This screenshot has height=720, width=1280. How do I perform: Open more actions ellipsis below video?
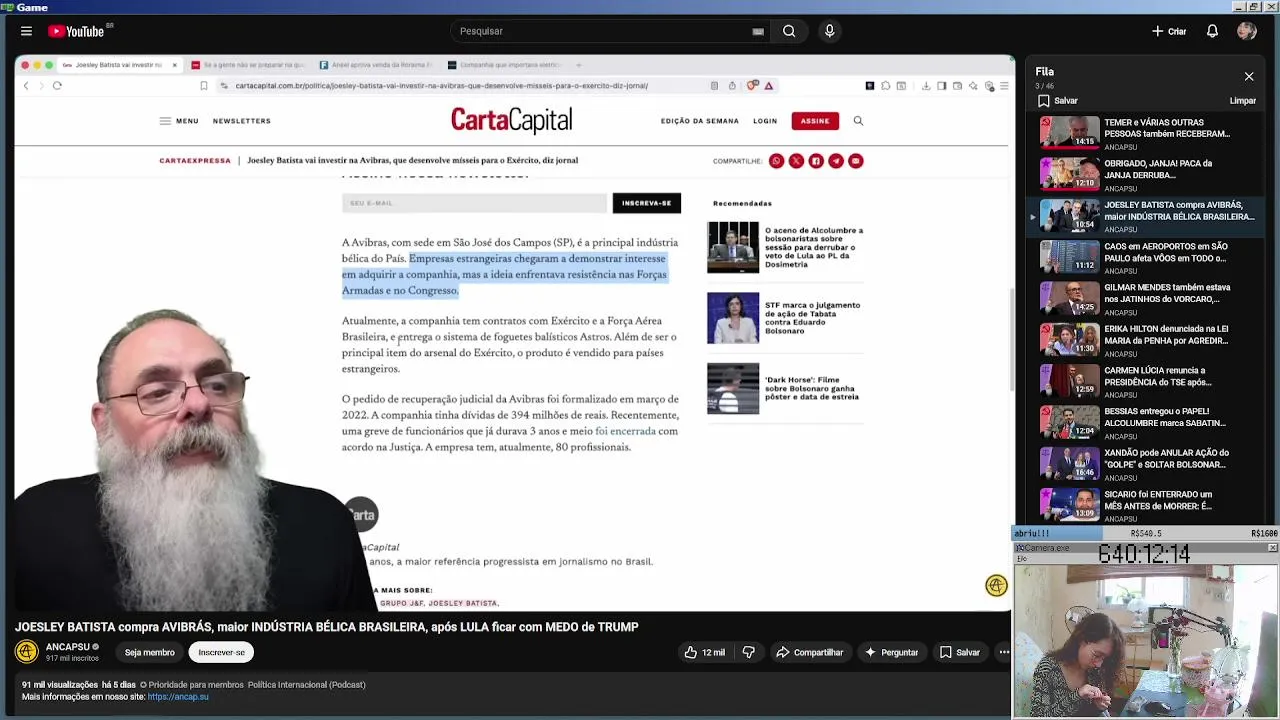1003,652
